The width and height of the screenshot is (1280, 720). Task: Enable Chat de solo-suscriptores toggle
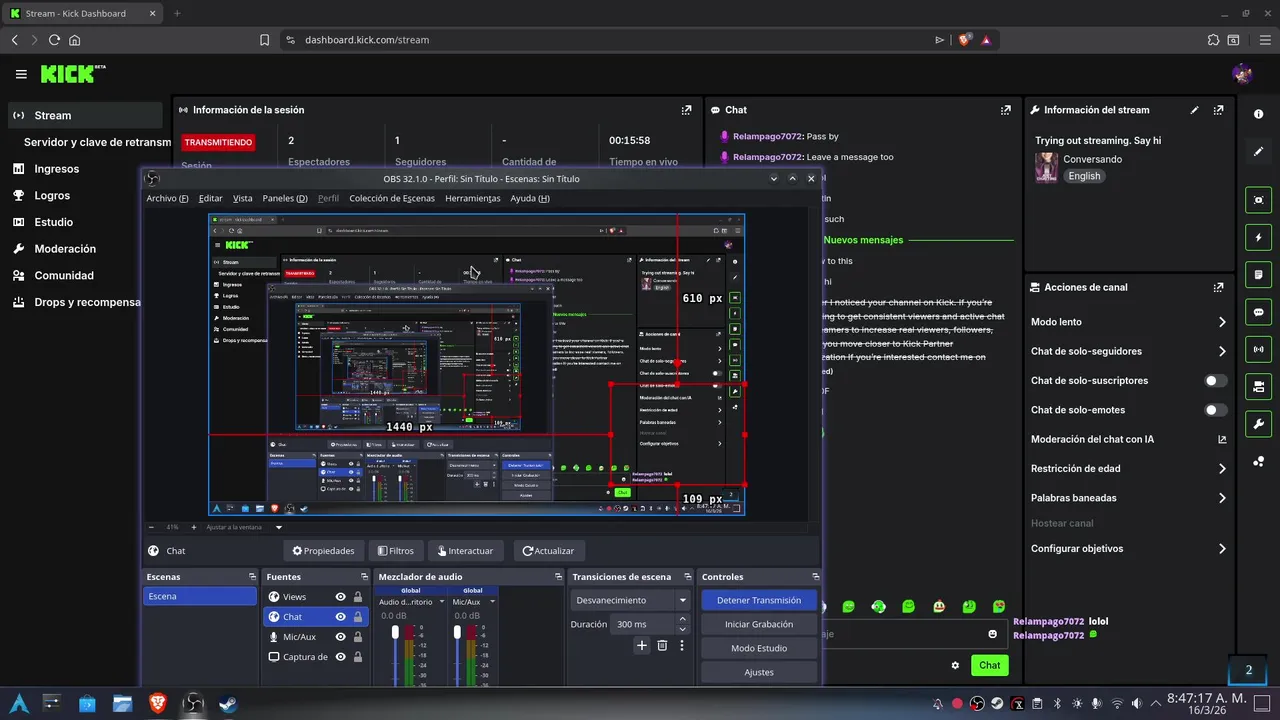(x=1215, y=381)
